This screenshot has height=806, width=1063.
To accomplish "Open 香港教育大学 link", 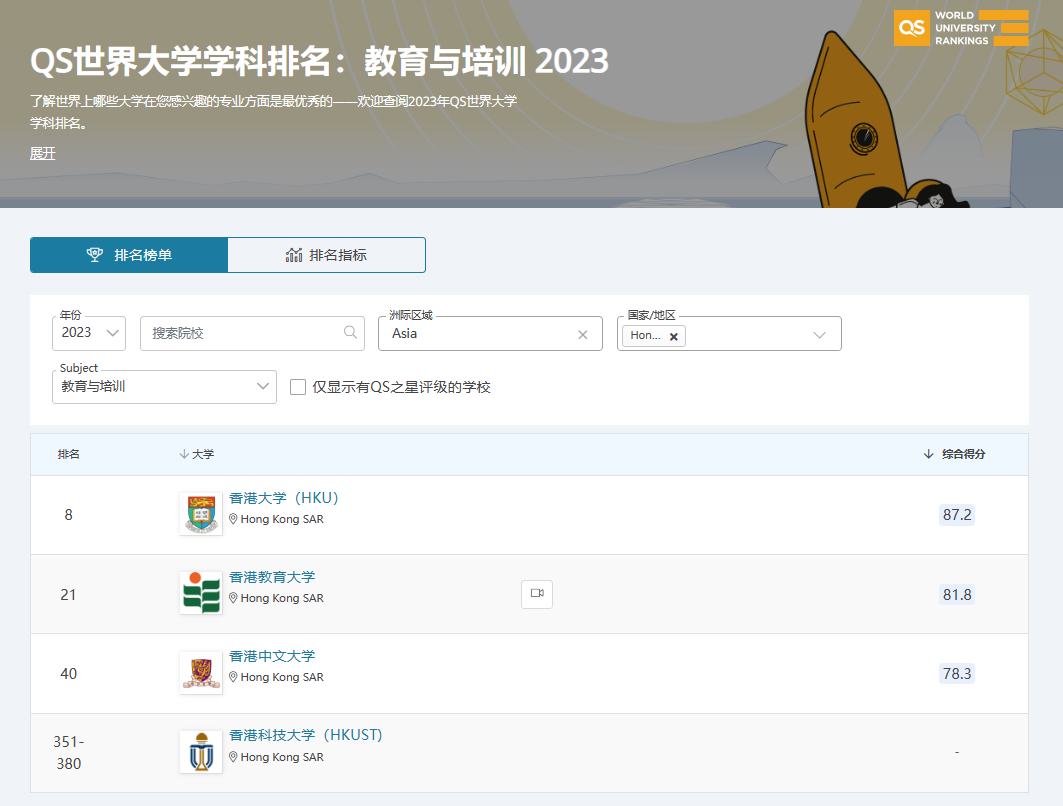I will [272, 578].
